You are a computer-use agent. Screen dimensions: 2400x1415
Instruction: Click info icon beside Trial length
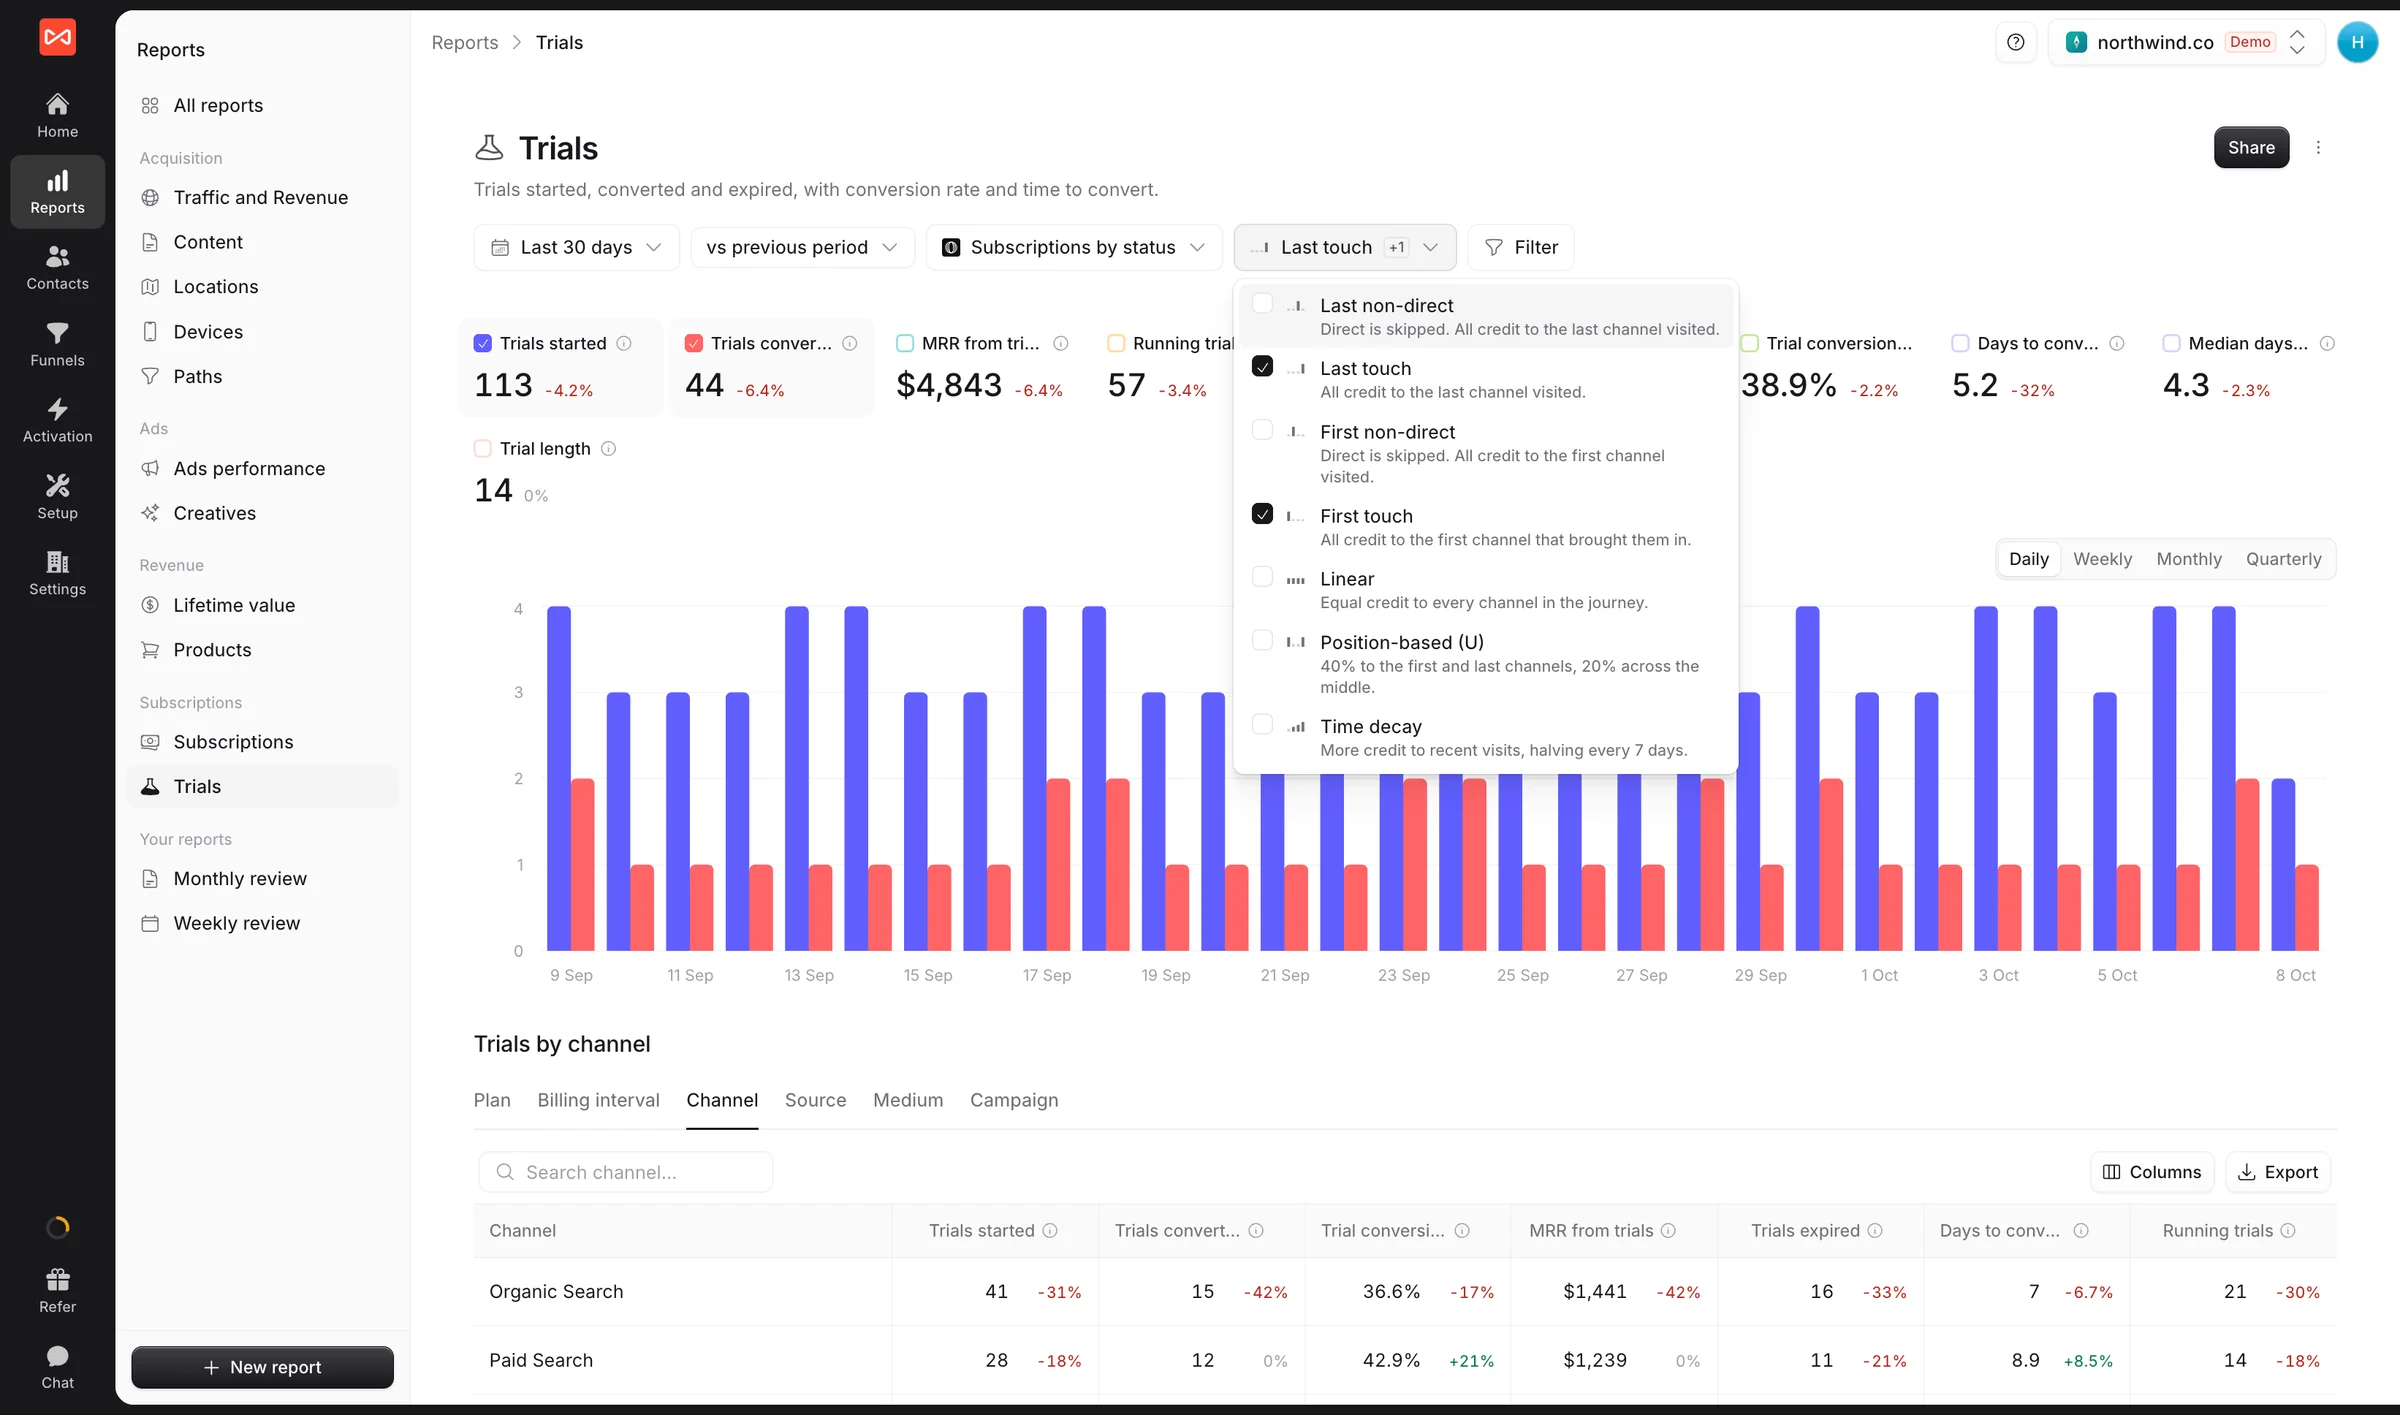(x=608, y=448)
